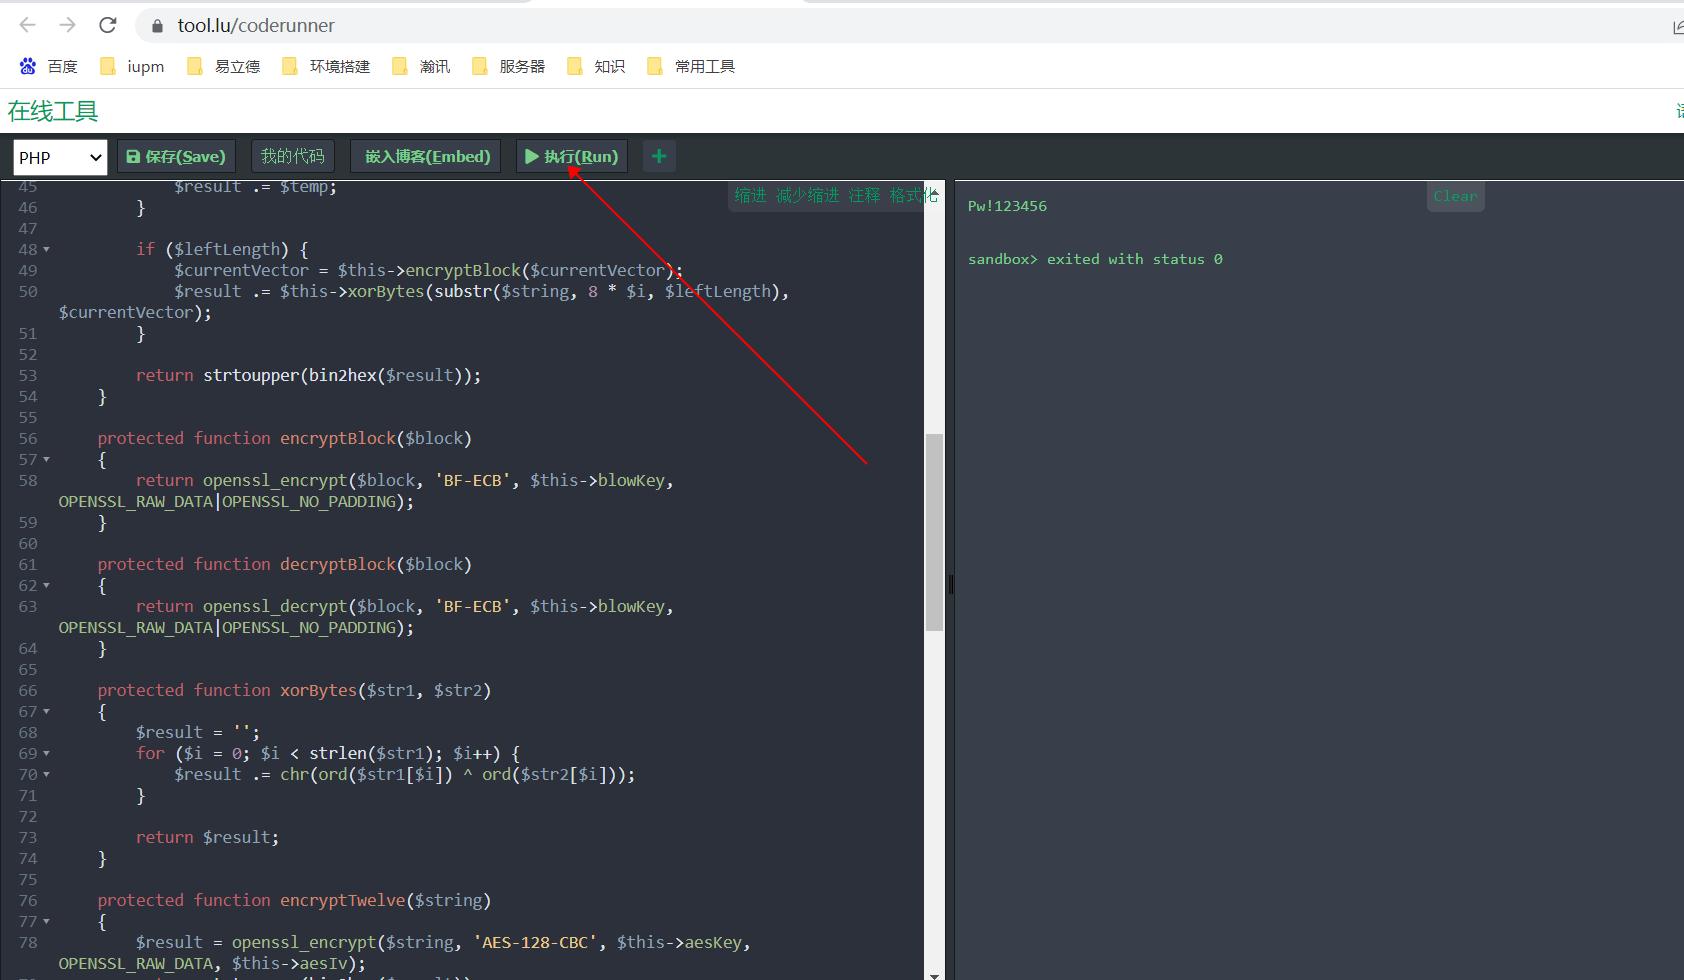Reload the page with the browser refresh icon

tap(107, 25)
